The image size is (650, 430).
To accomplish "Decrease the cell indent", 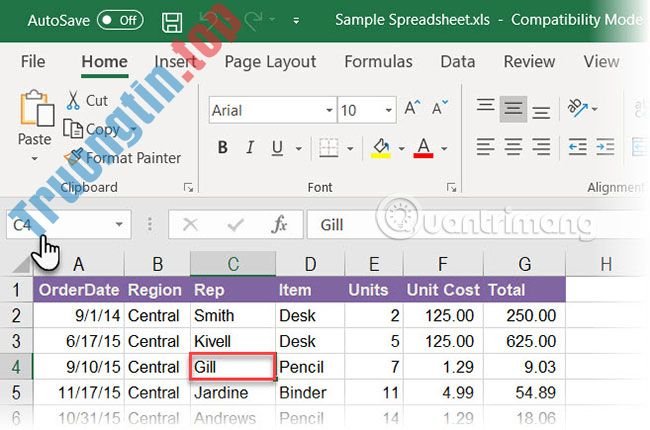I will click(x=577, y=147).
